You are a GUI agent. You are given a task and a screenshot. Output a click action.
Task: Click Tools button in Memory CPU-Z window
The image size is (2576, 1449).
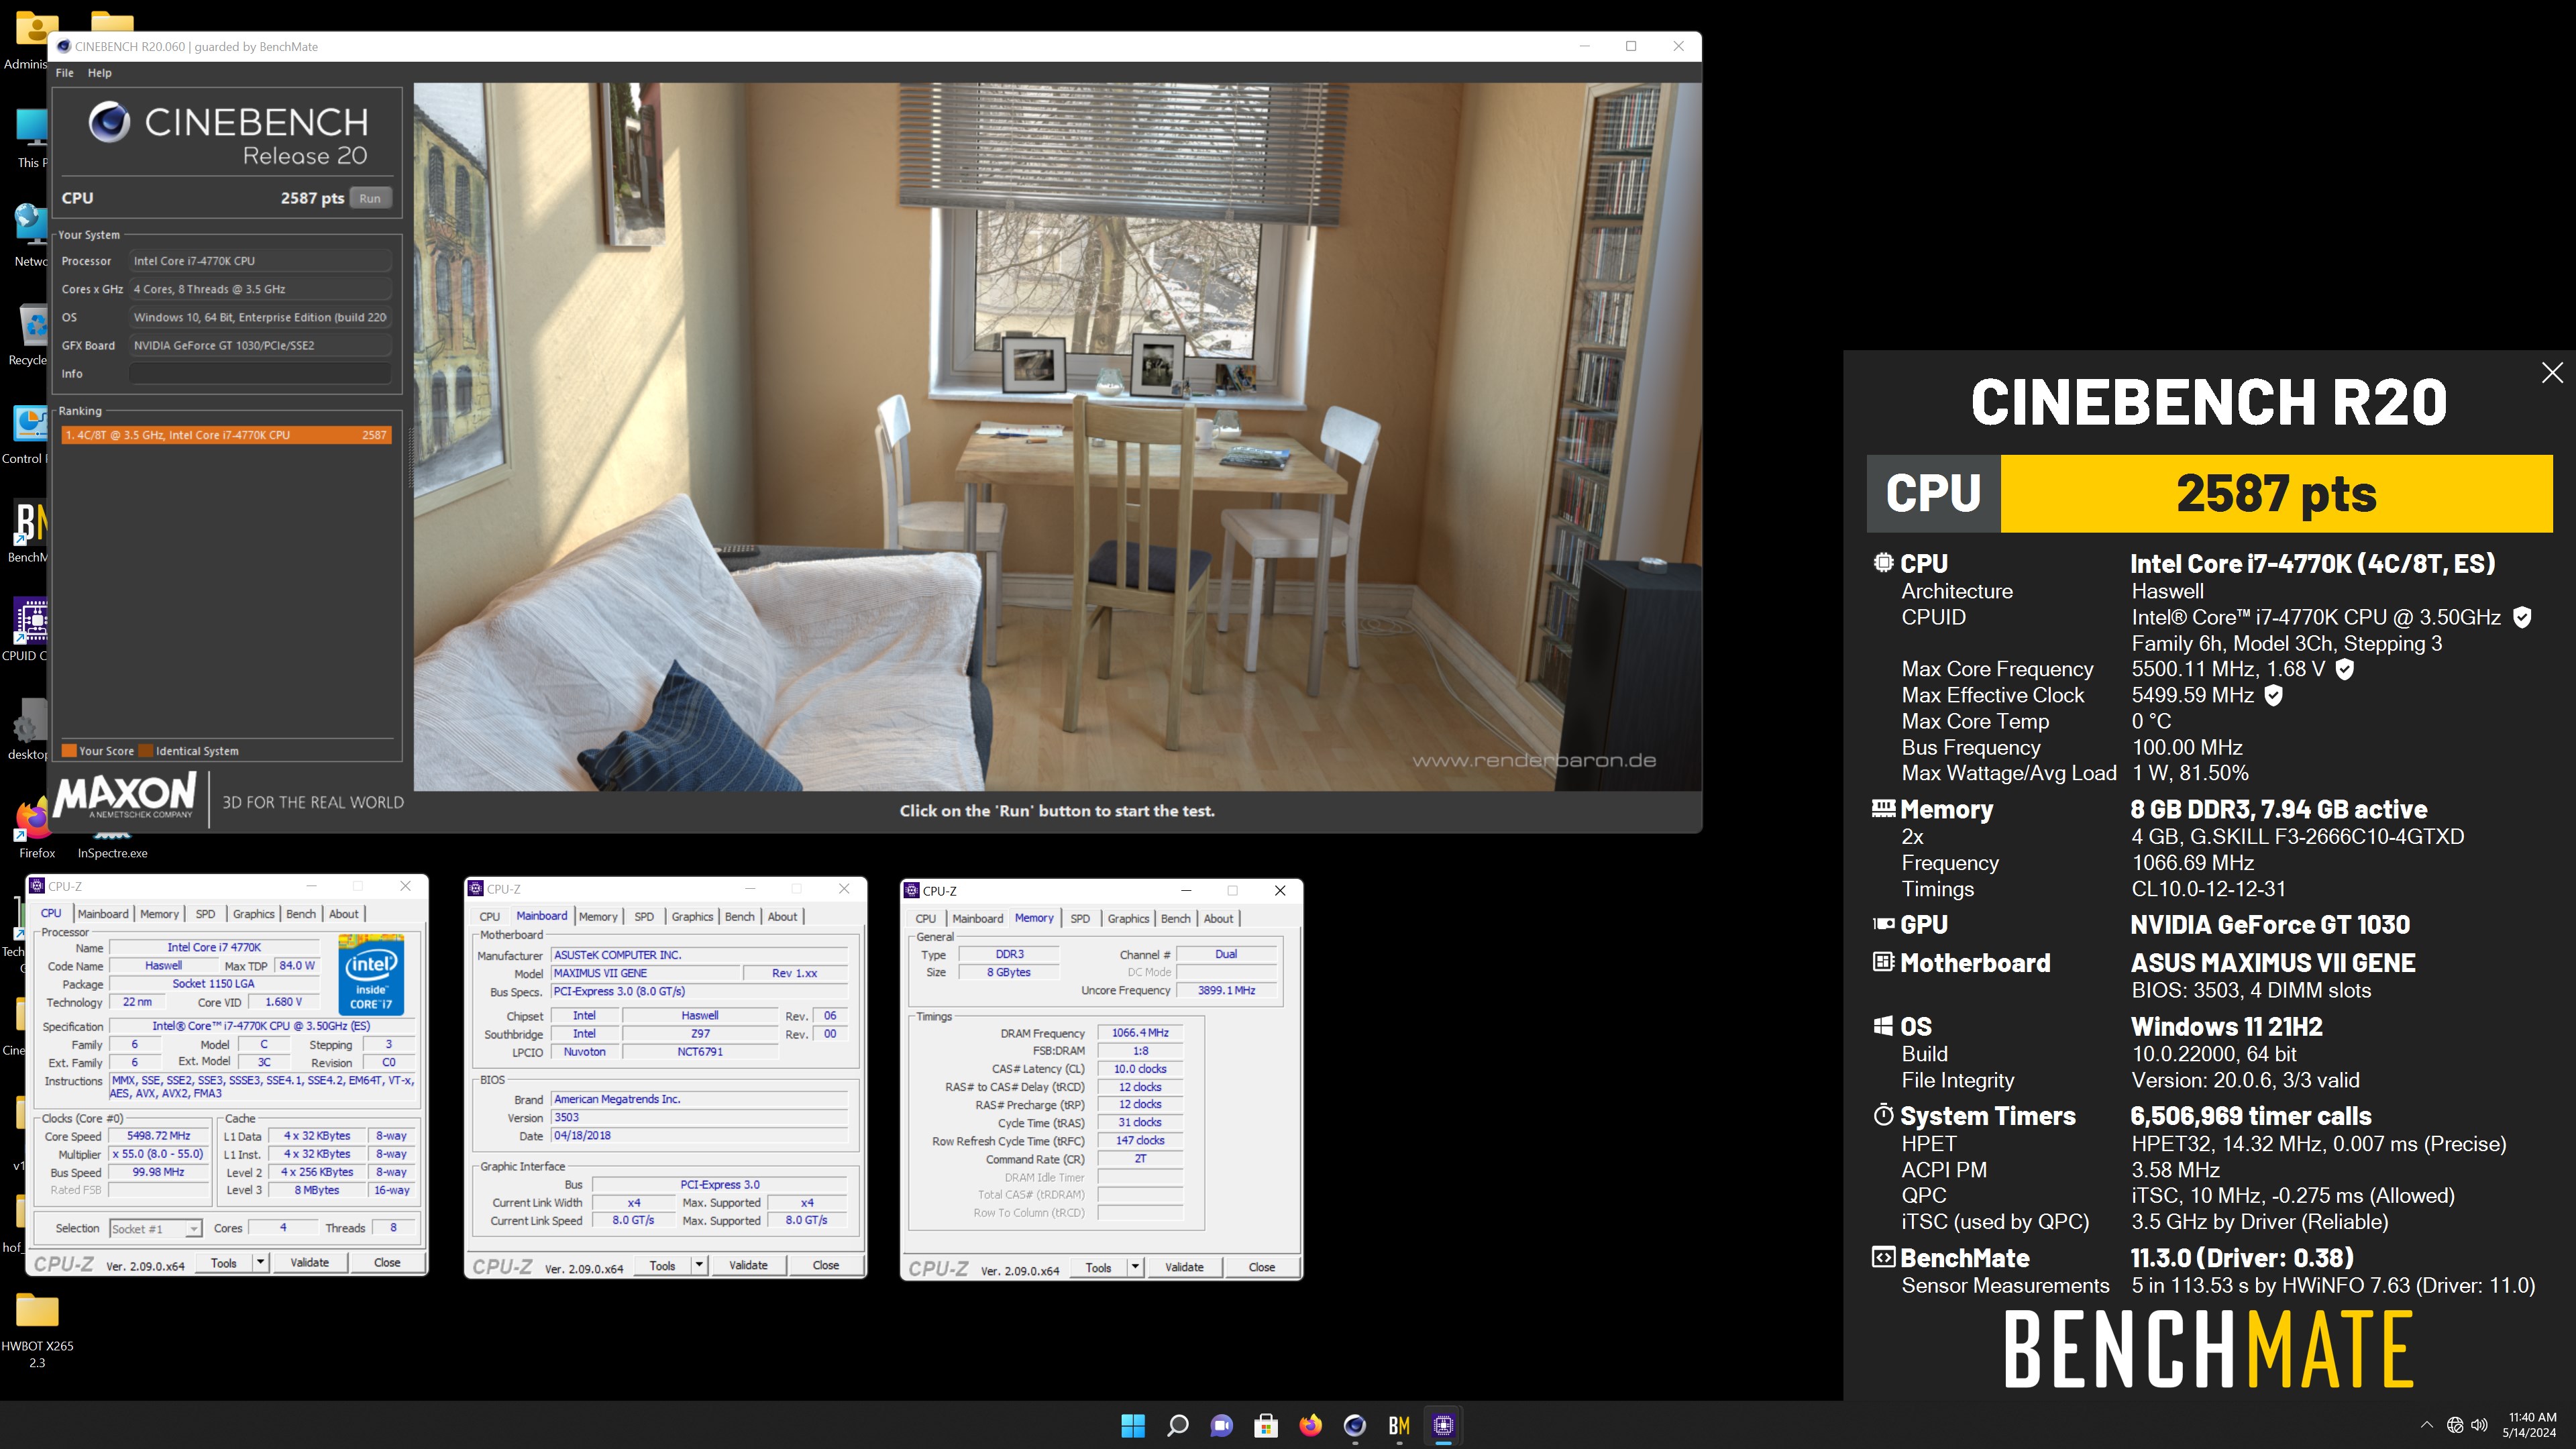(1098, 1268)
